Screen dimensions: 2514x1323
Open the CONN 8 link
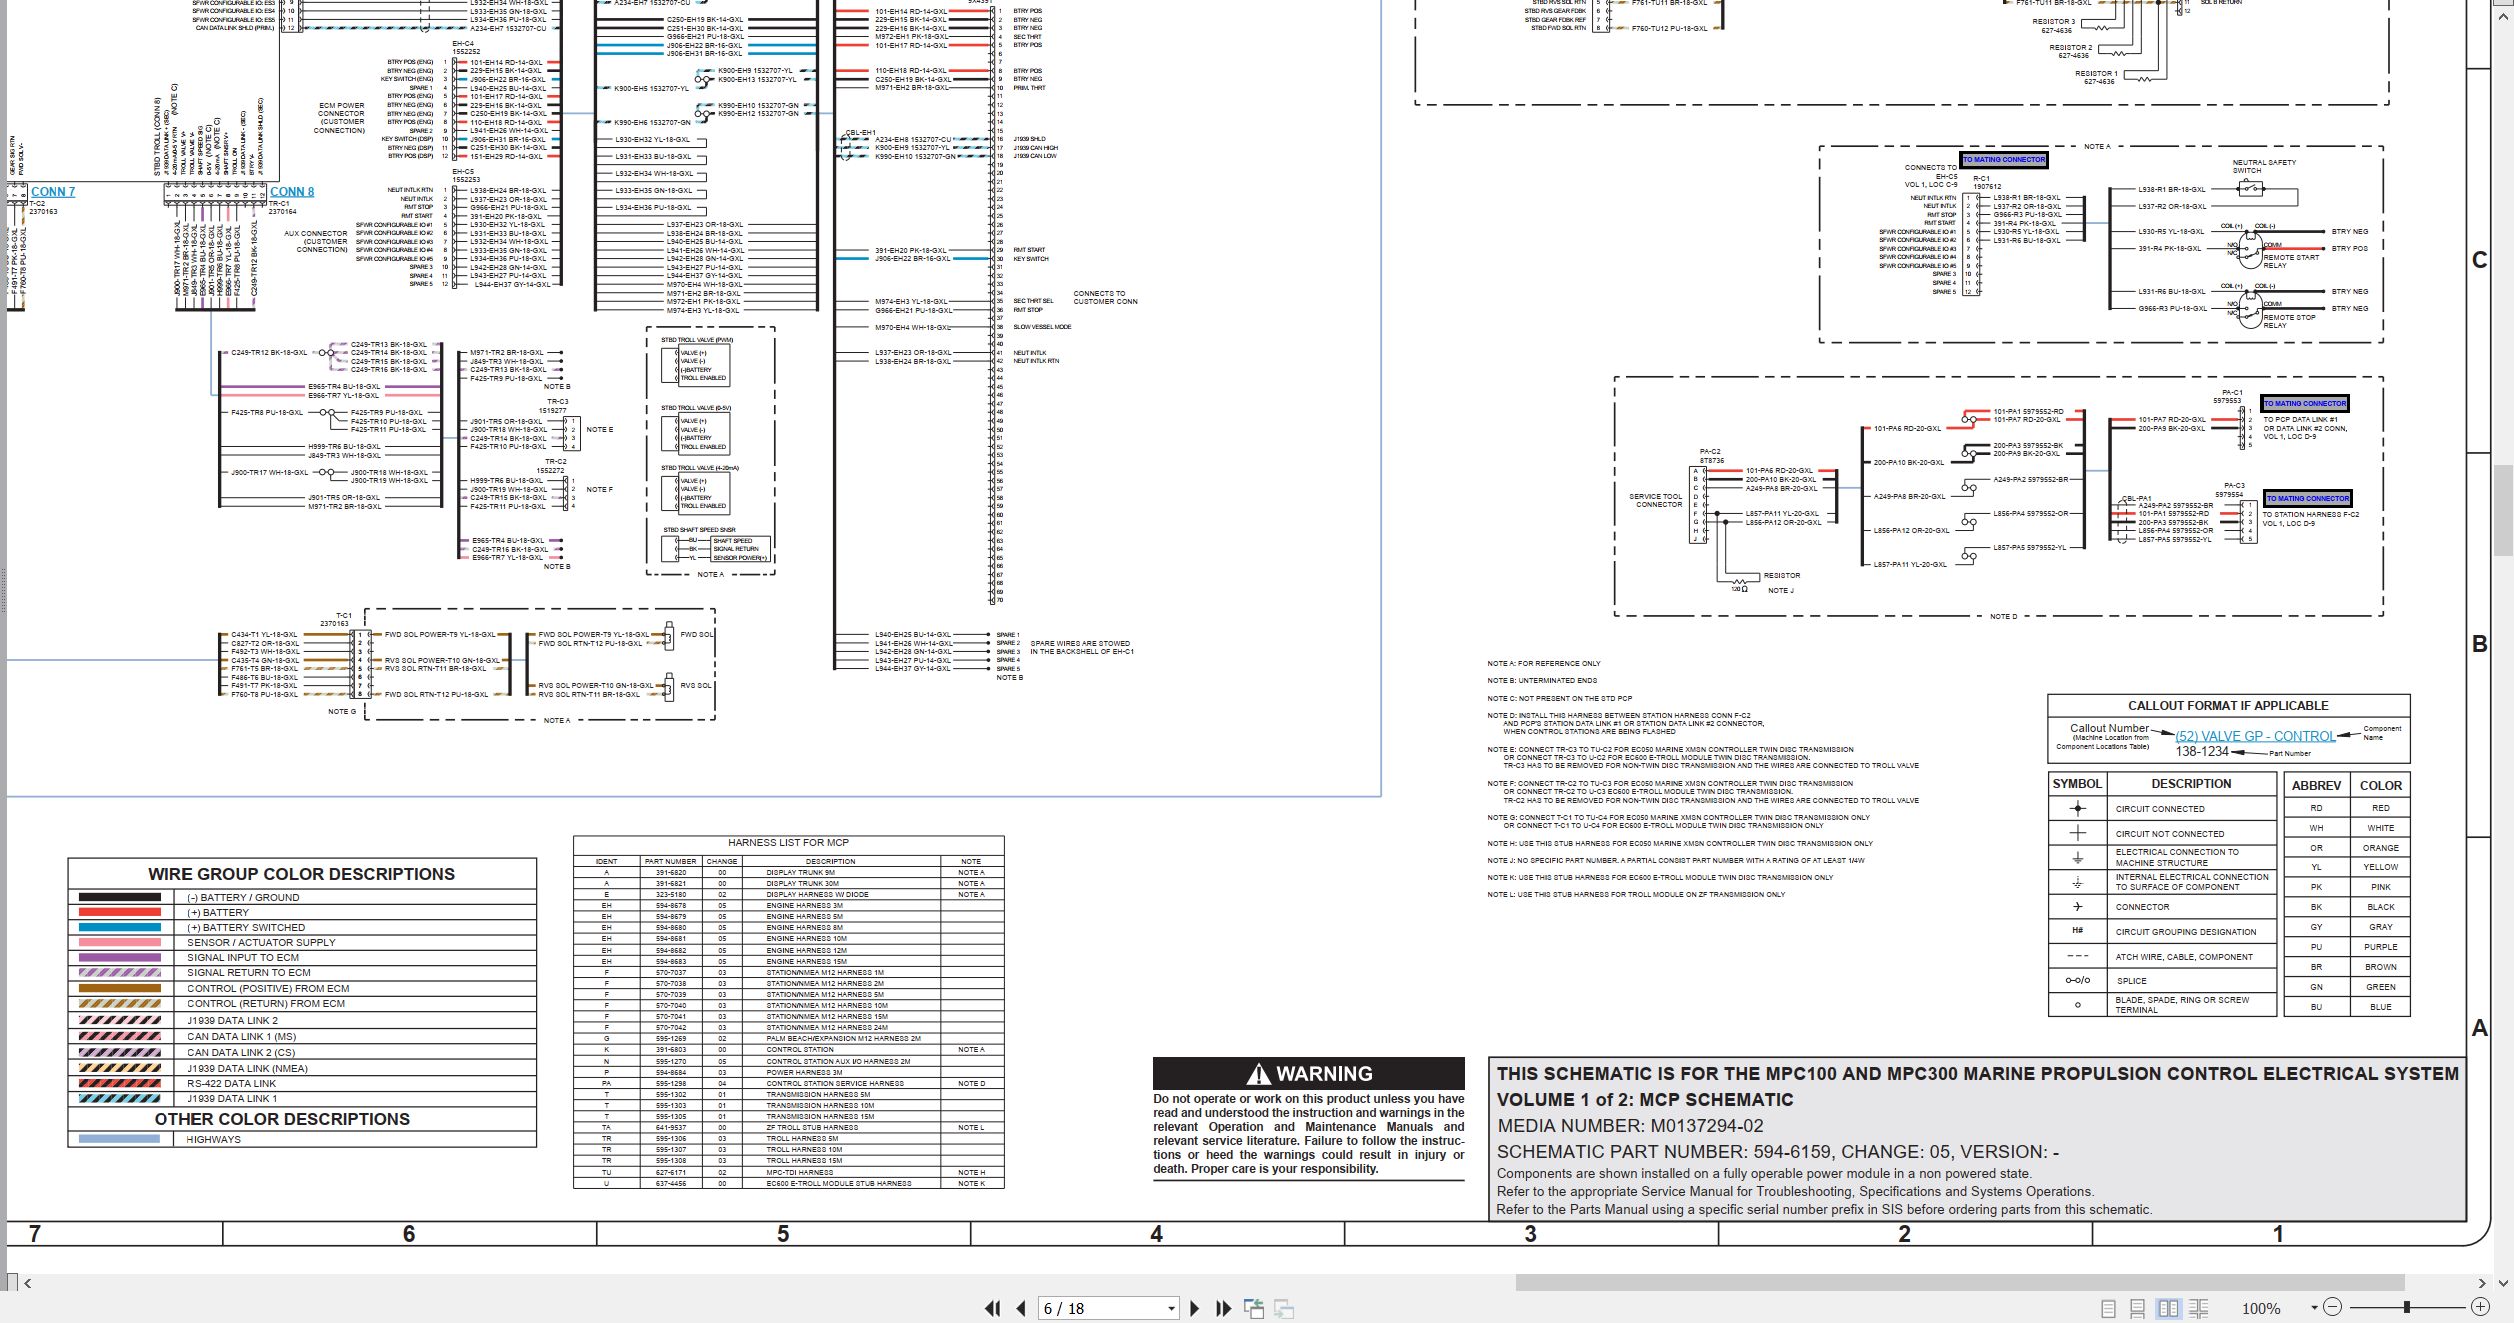click(x=292, y=192)
